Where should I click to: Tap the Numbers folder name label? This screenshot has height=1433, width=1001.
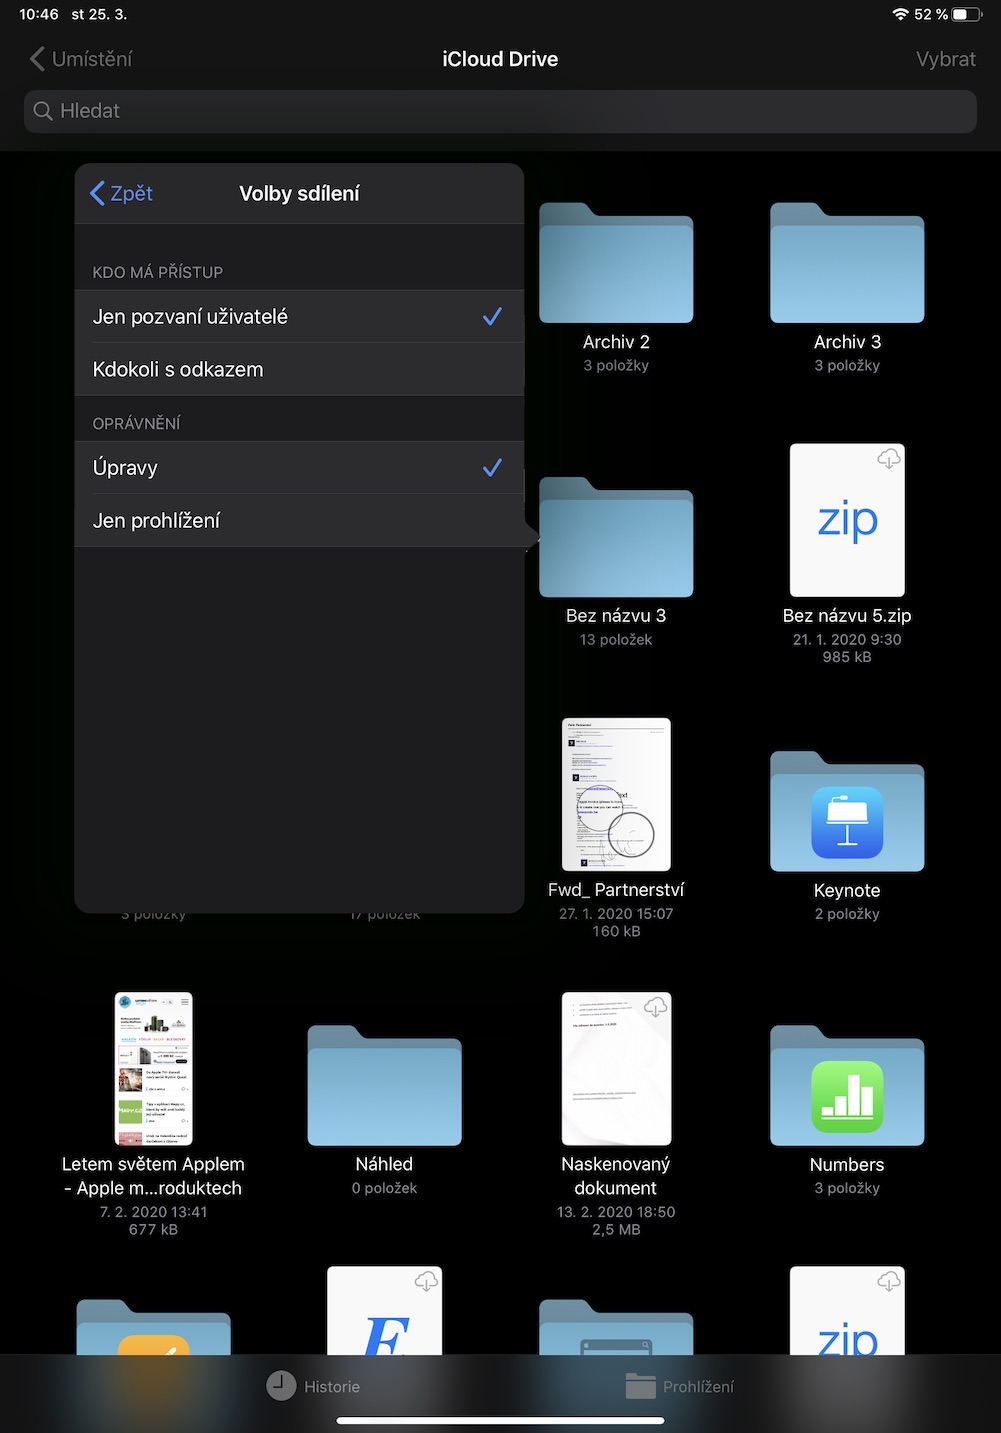click(847, 1164)
